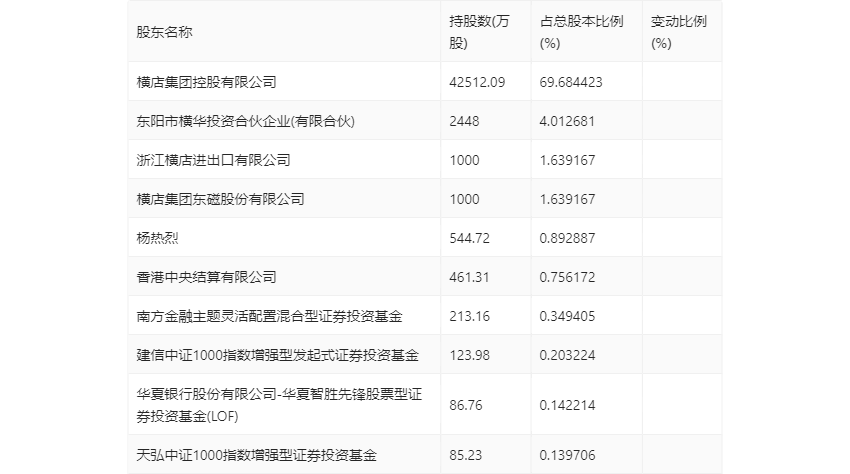850x474 pixels.
Task: Click the percentage 0.142214
Action: pos(567,405)
